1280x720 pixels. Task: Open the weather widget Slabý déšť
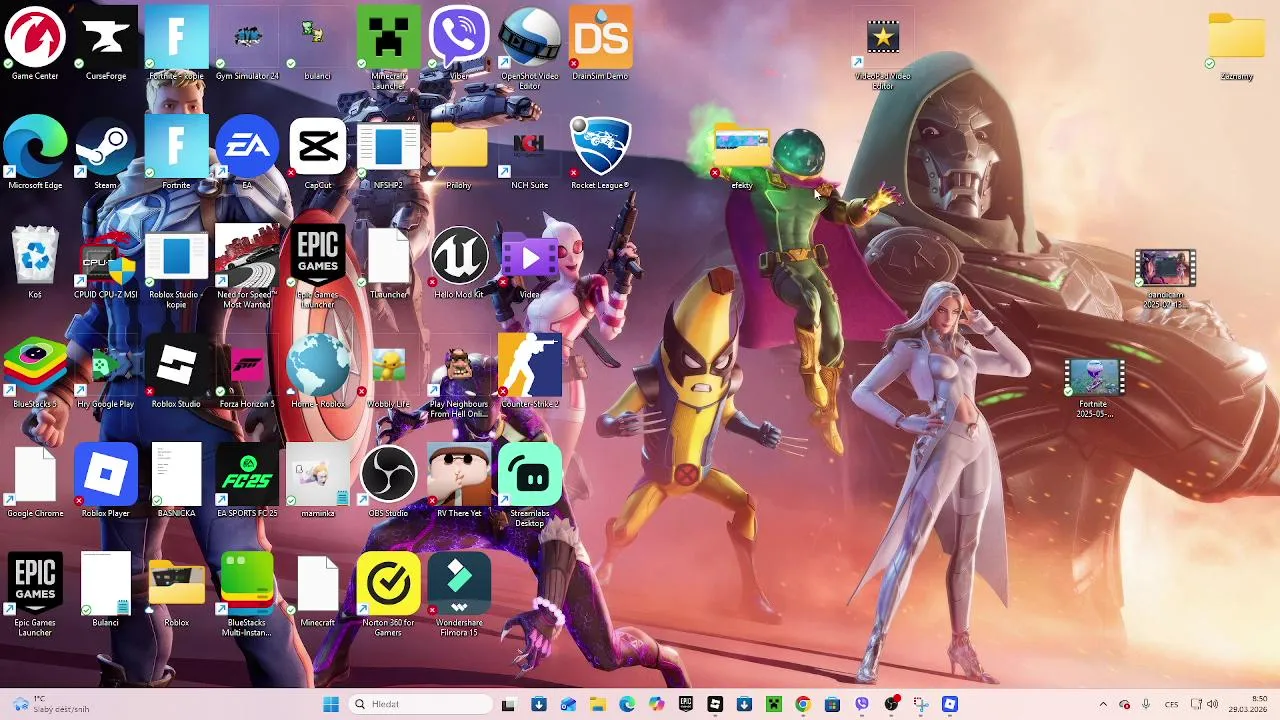(x=50, y=704)
